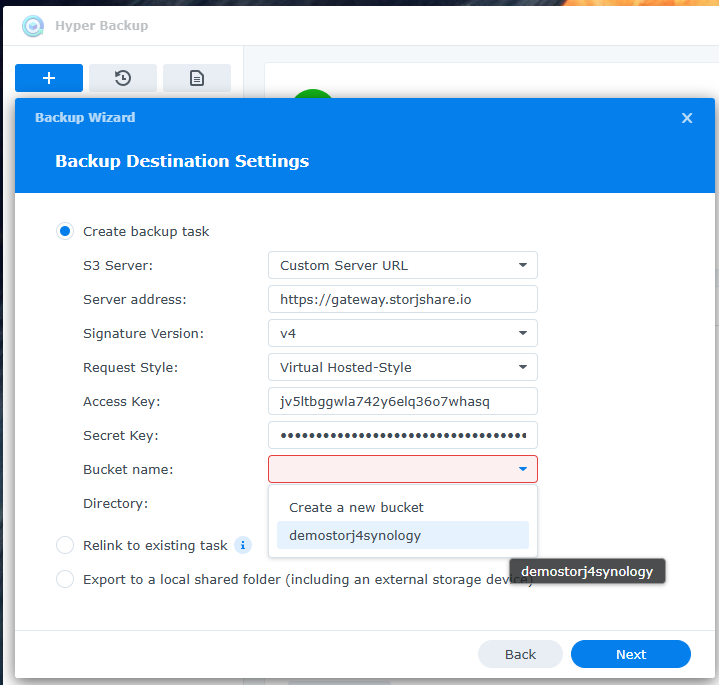Image resolution: width=719 pixels, height=685 pixels.
Task: Collapse the Bucket name dropdown
Action: [522, 469]
